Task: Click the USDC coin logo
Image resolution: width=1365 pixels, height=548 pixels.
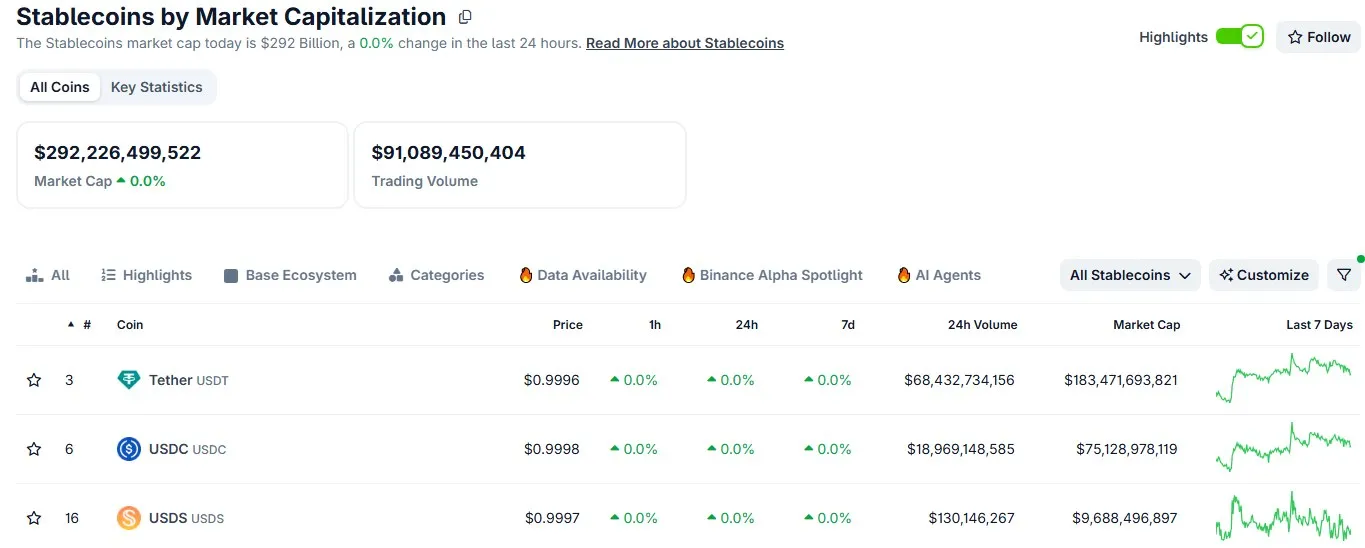Action: pyautogui.click(x=128, y=449)
